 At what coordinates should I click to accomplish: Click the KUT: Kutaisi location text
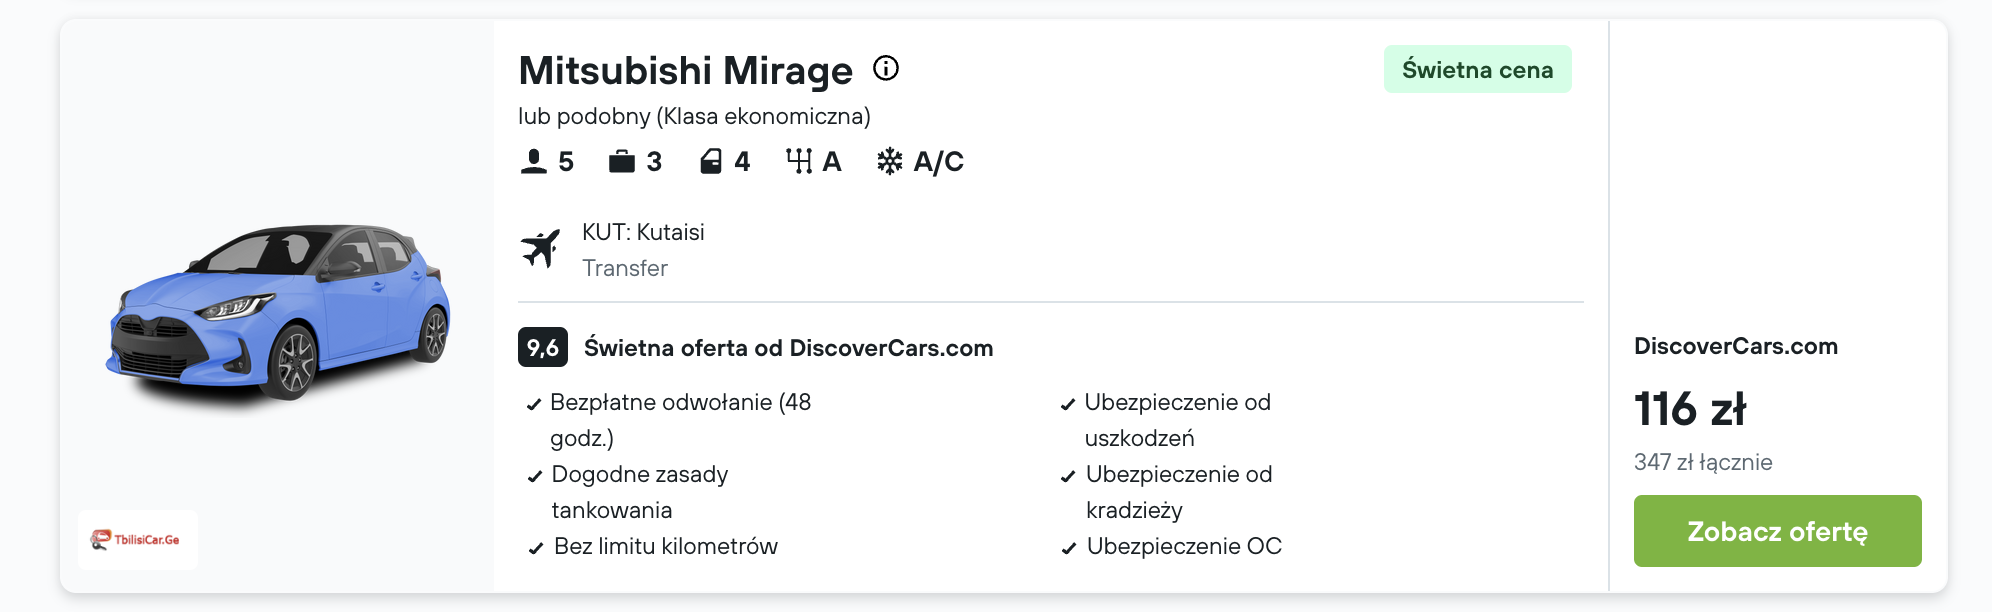coord(643,232)
